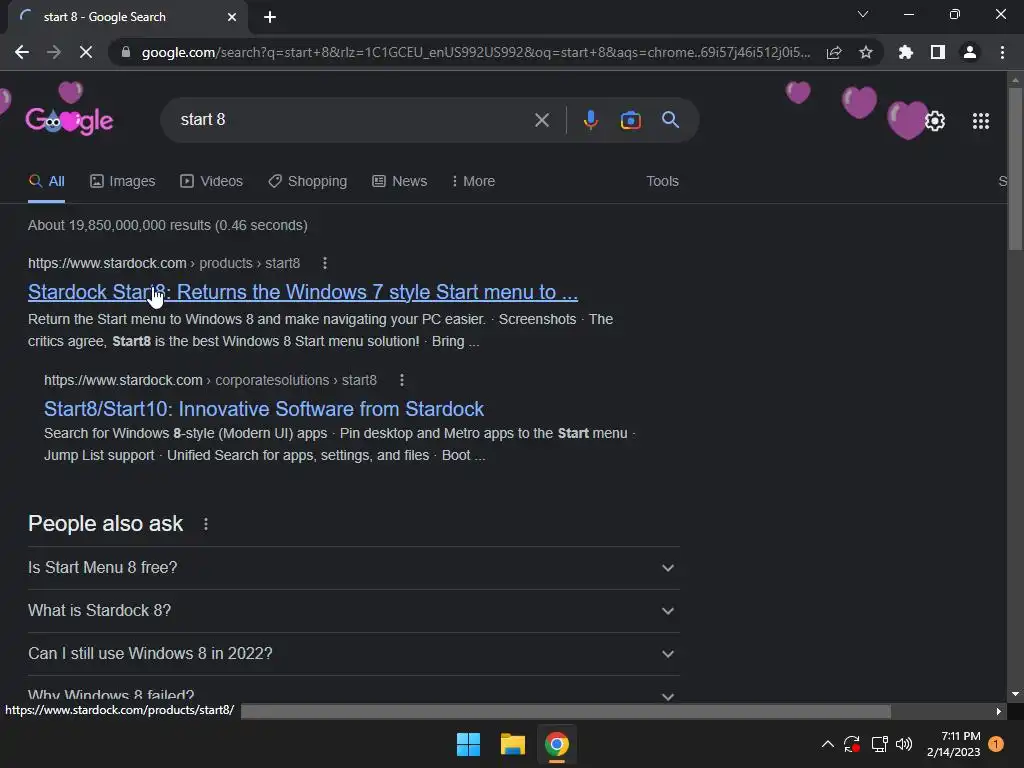The height and width of the screenshot is (768, 1024).
Task: Show hidden system tray icons
Action: (x=827, y=744)
